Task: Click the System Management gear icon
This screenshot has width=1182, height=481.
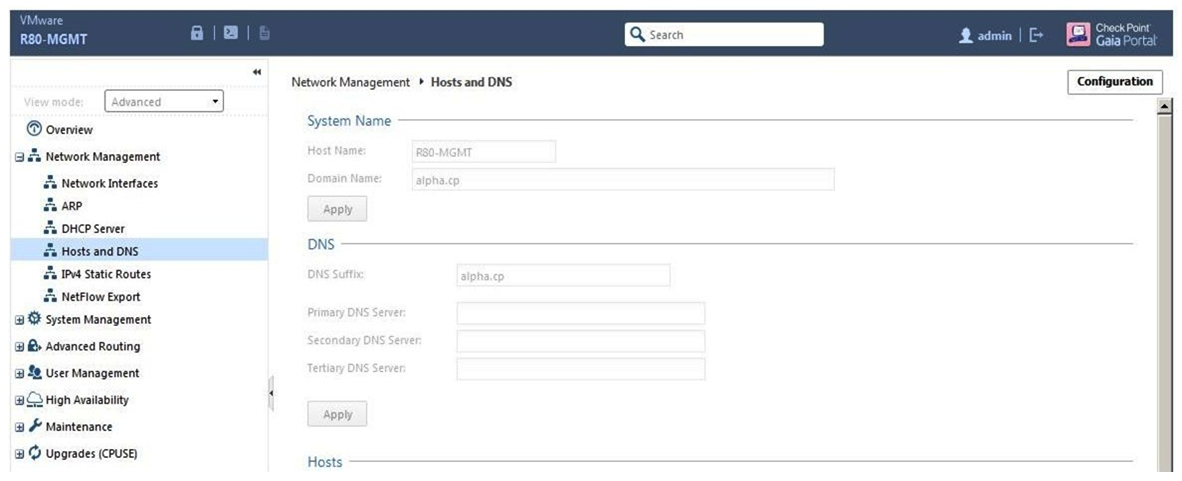Action: tap(34, 319)
